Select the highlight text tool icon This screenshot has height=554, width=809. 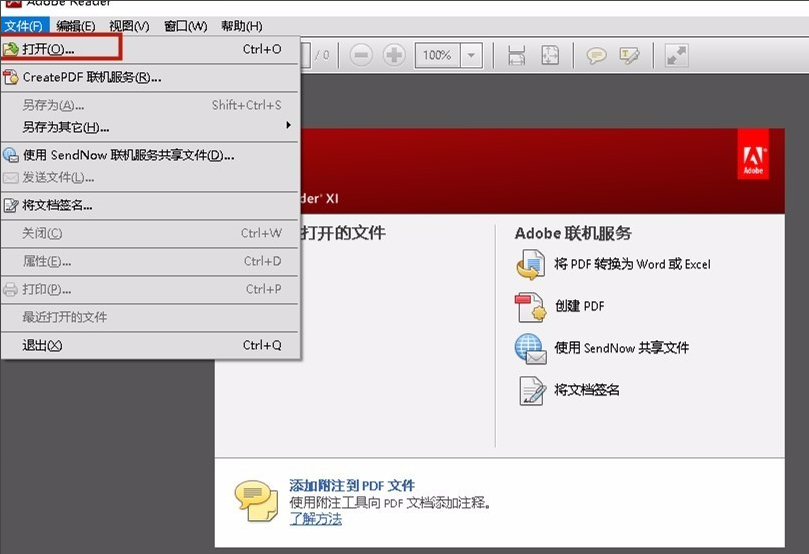629,55
